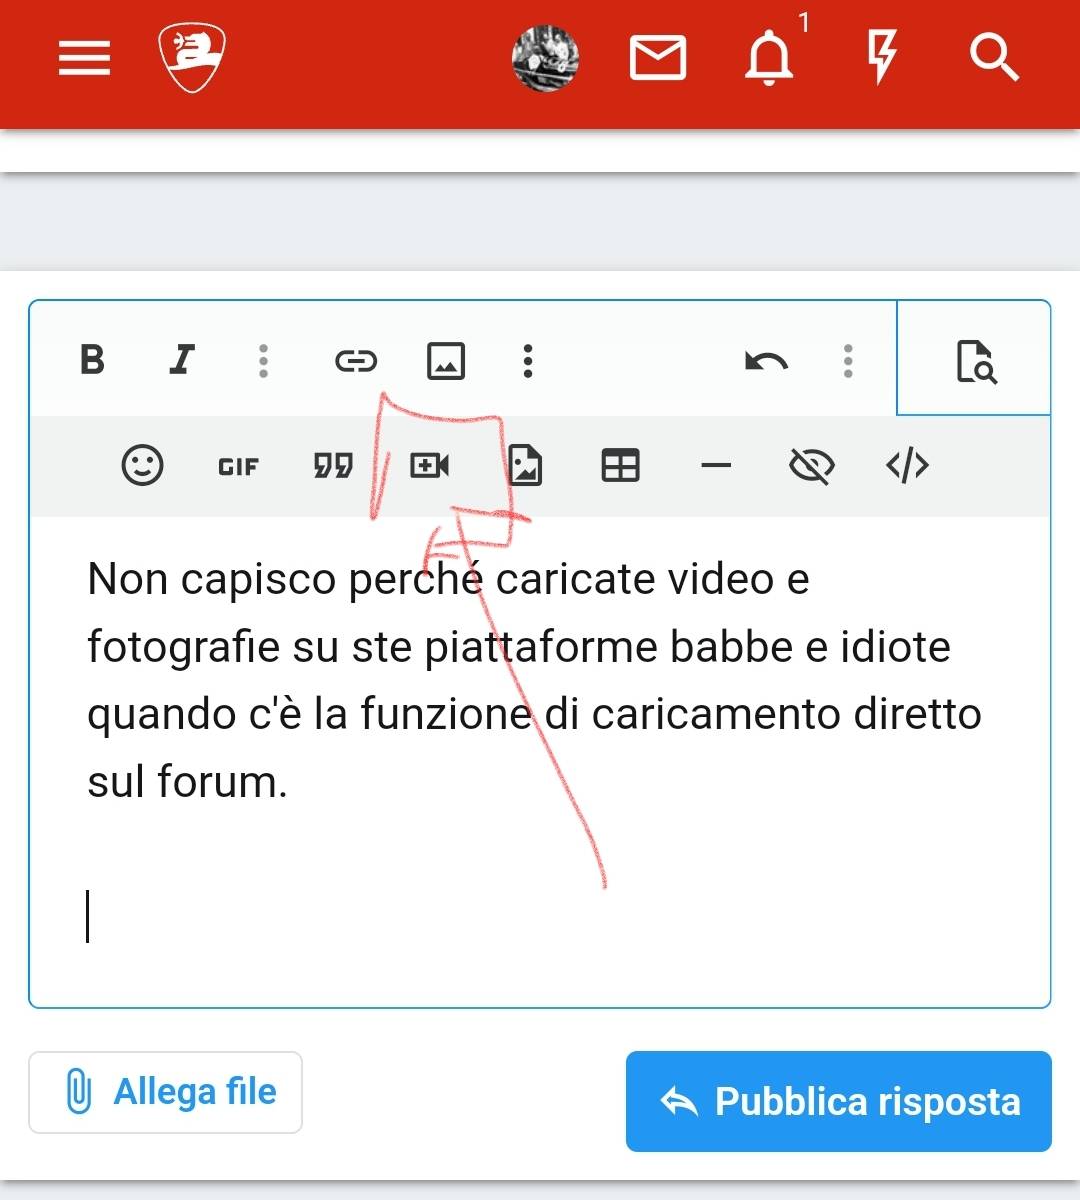The image size is (1080, 1200).
Task: Open the hamburger navigation menu
Action: (84, 58)
